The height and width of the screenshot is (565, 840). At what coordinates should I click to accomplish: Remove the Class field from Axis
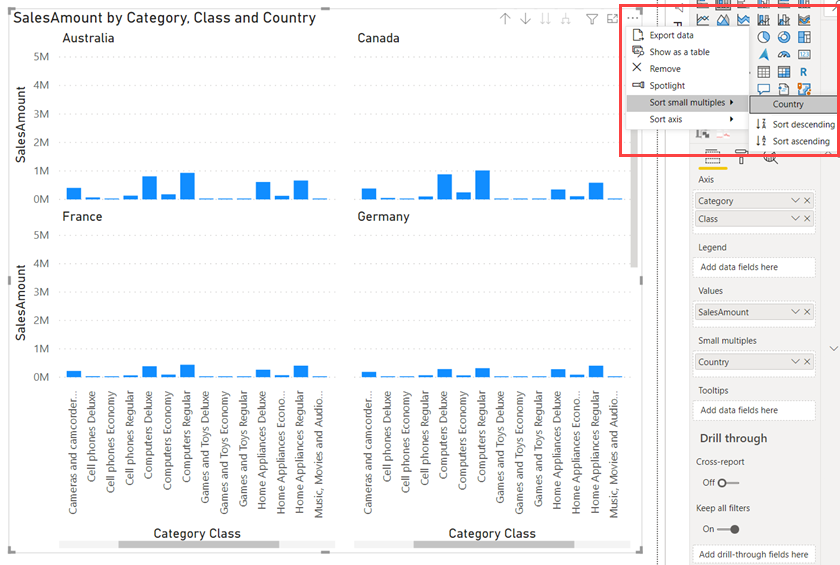click(807, 219)
